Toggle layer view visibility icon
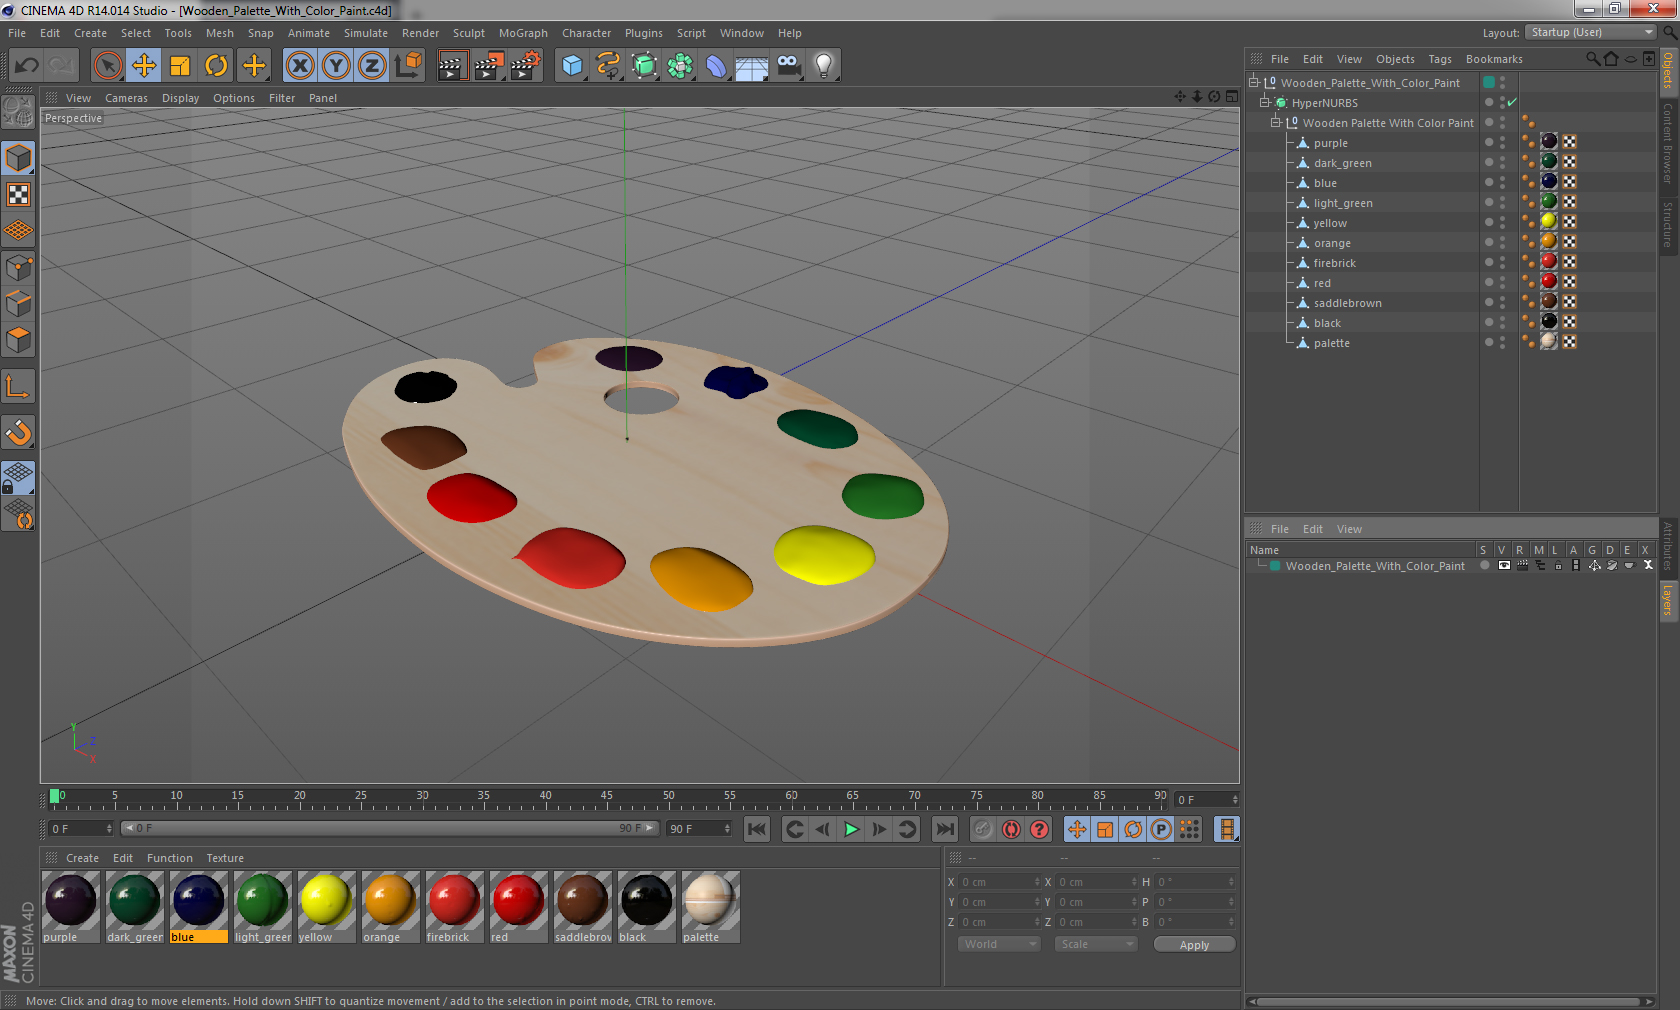Image resolution: width=1680 pixels, height=1010 pixels. 1504,565
